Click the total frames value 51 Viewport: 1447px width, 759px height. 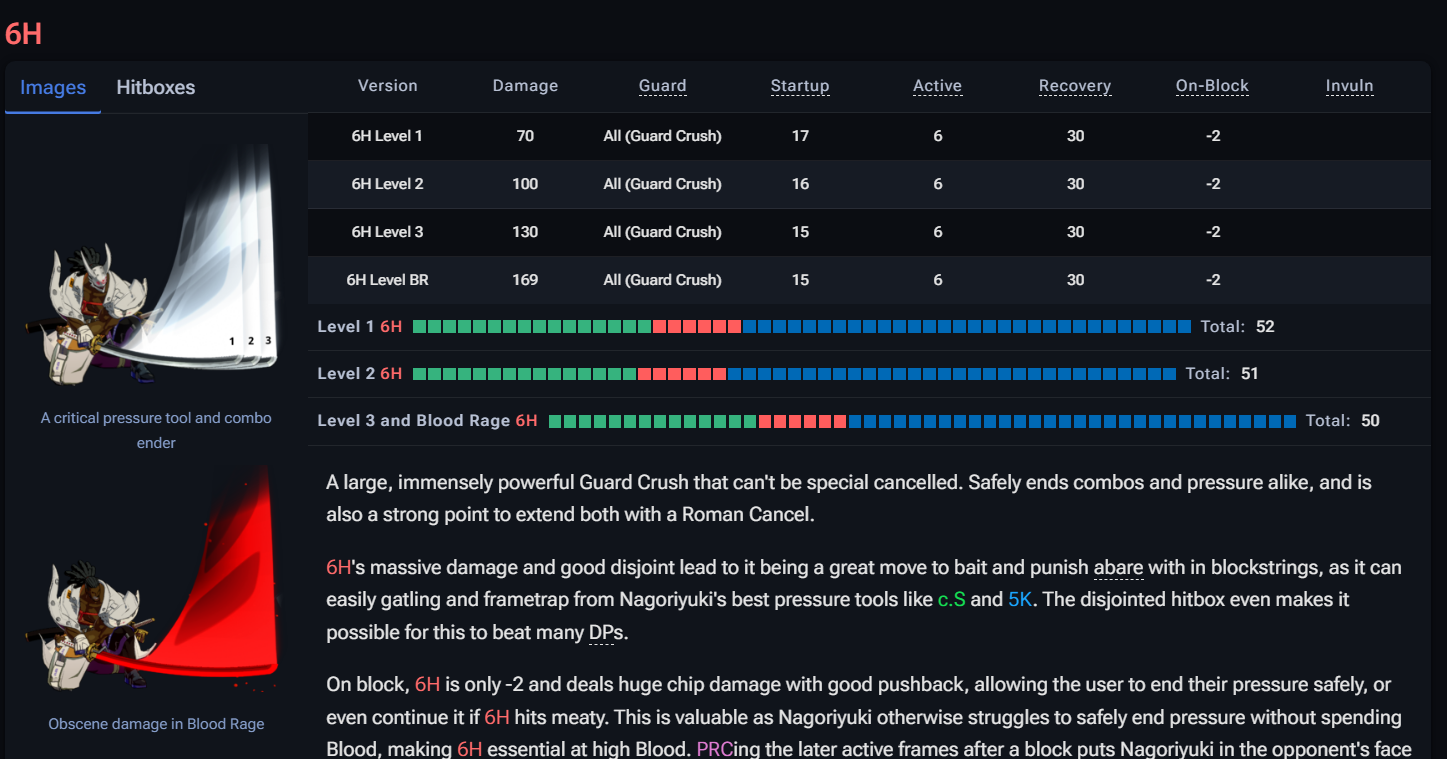pyautogui.click(x=1249, y=374)
